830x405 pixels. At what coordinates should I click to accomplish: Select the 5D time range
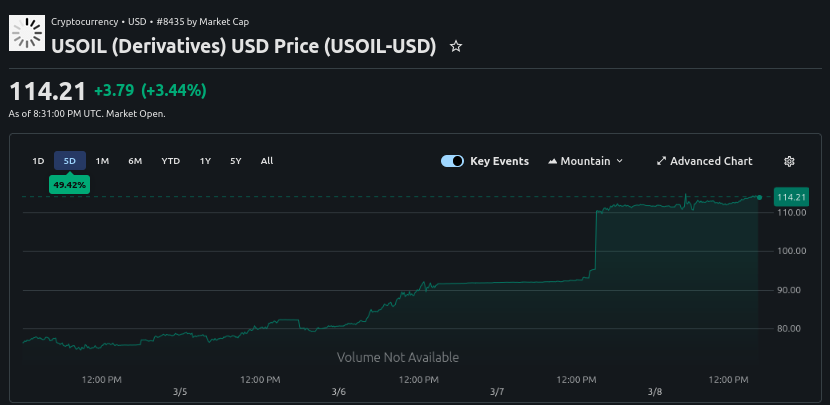pos(70,161)
